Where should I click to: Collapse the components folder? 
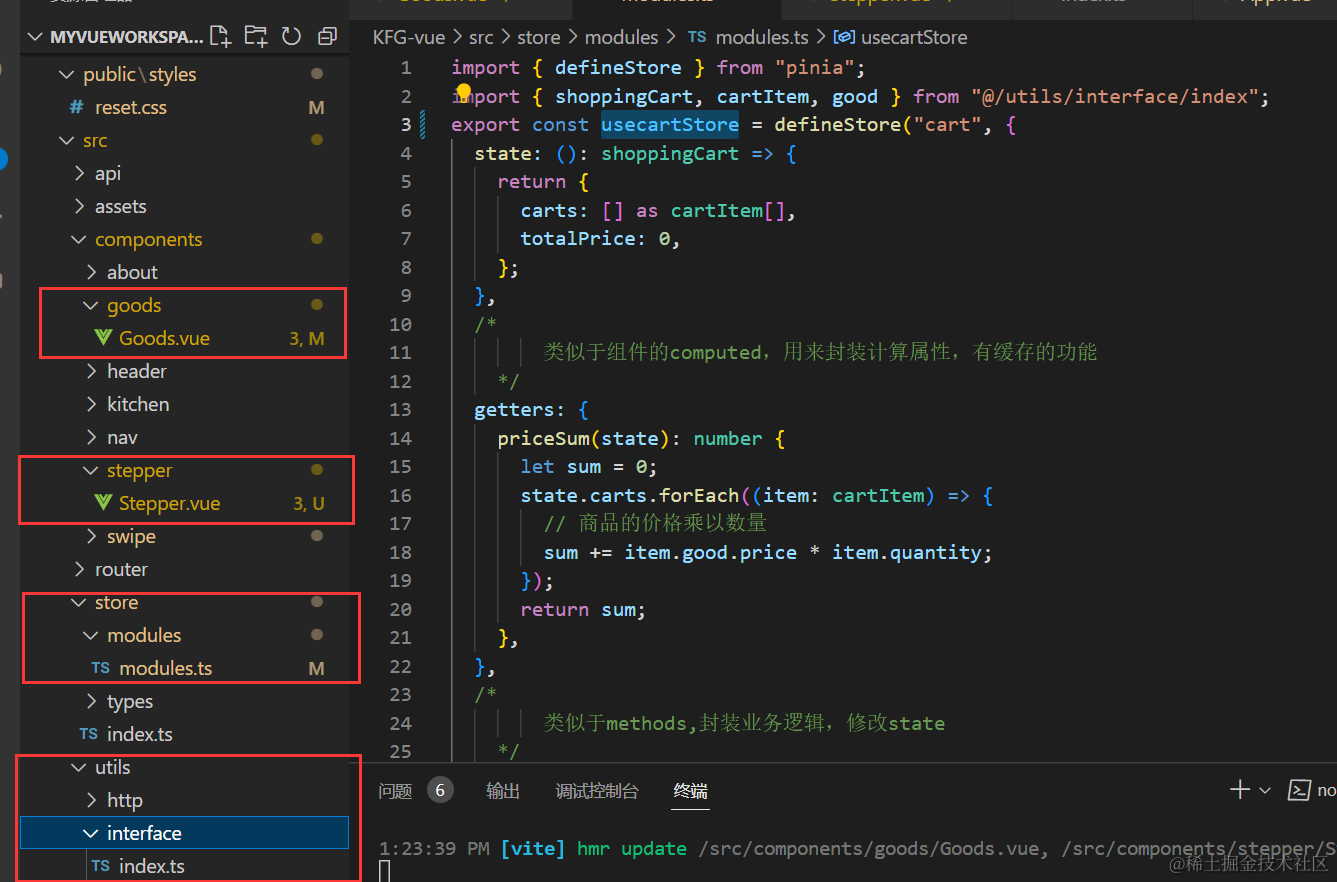pos(148,239)
